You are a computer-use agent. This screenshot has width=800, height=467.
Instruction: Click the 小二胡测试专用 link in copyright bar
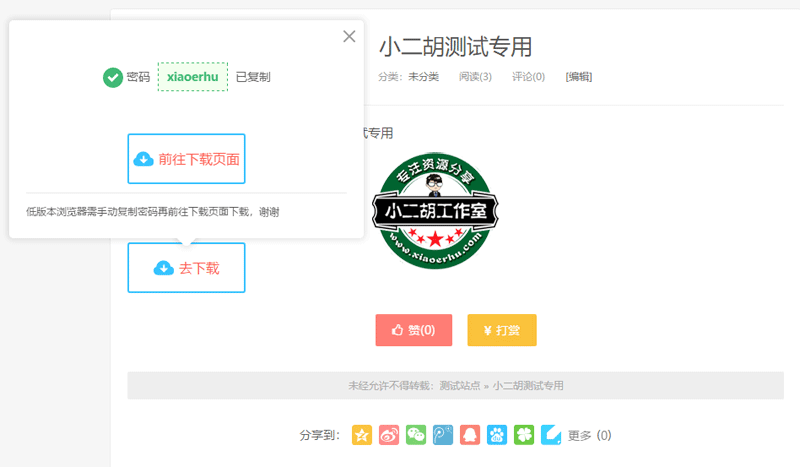tap(528, 385)
